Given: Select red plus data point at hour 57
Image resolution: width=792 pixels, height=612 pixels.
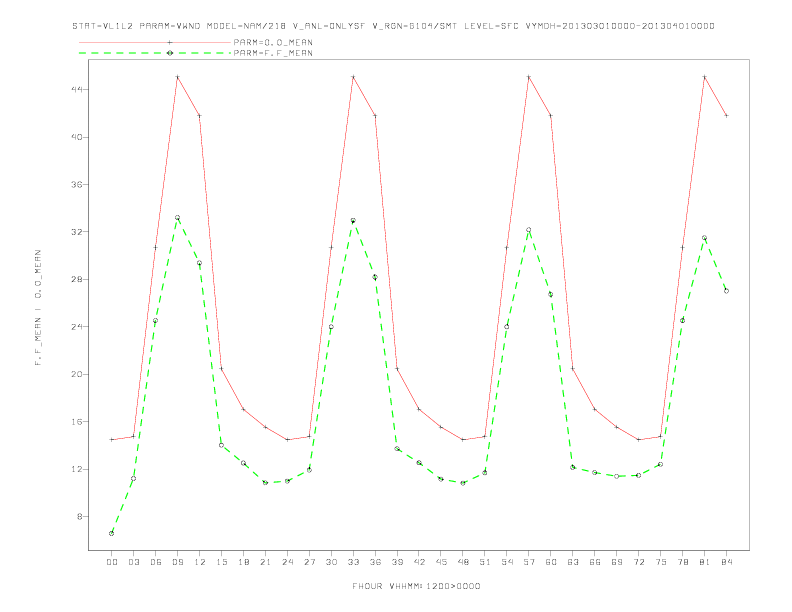Looking at the screenshot, I should 529,77.
